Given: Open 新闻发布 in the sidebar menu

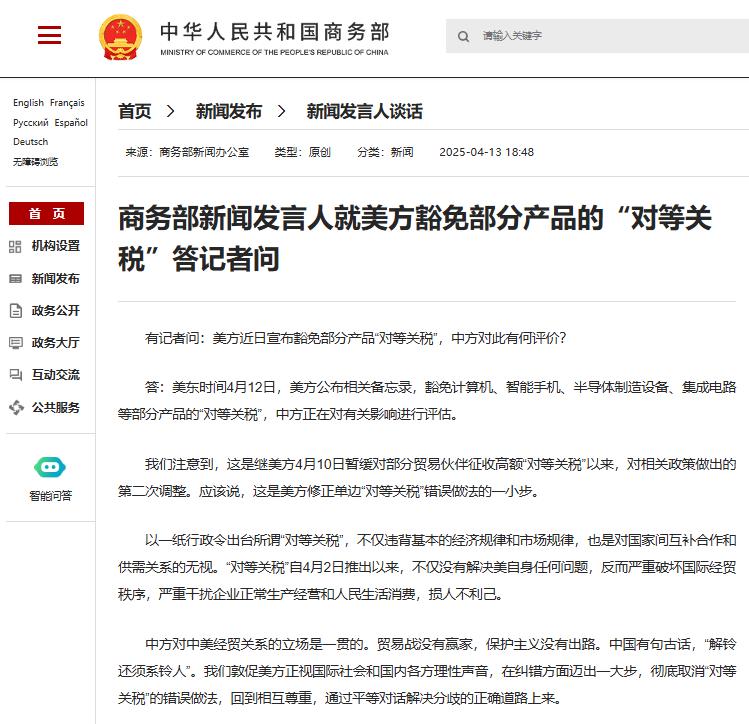Looking at the screenshot, I should click(x=55, y=278).
